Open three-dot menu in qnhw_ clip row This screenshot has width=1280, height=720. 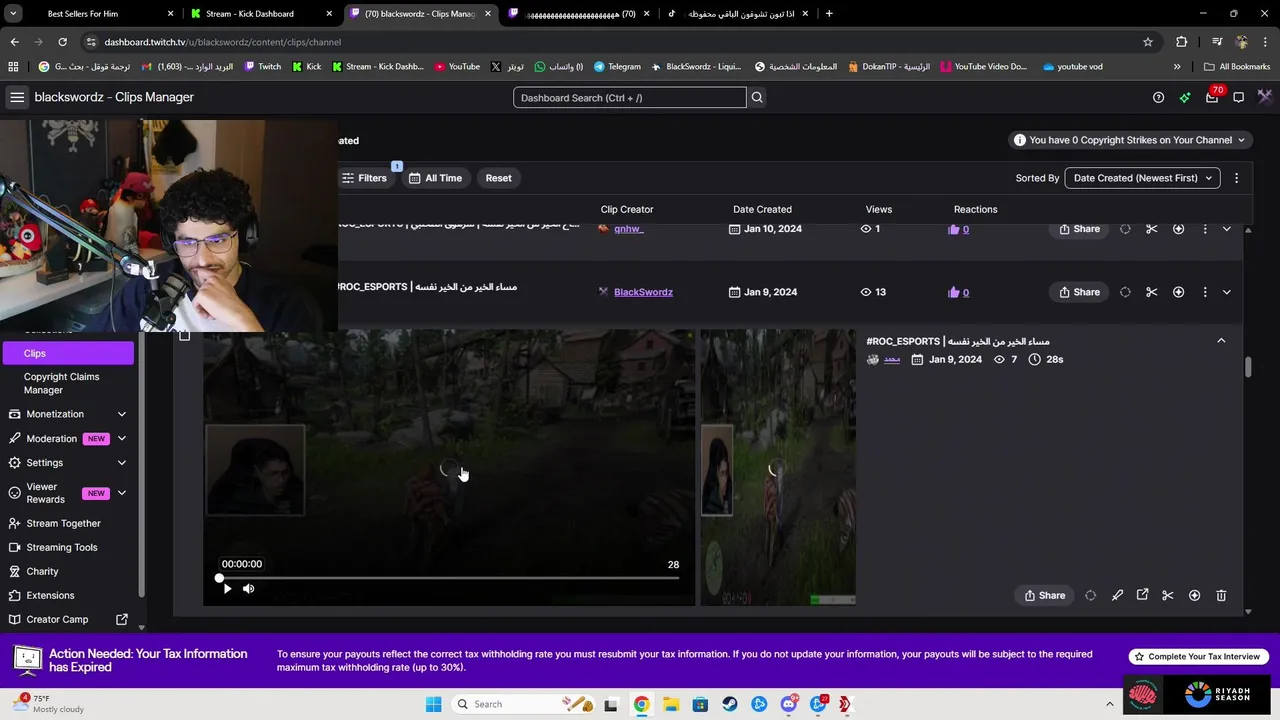pyautogui.click(x=1204, y=229)
